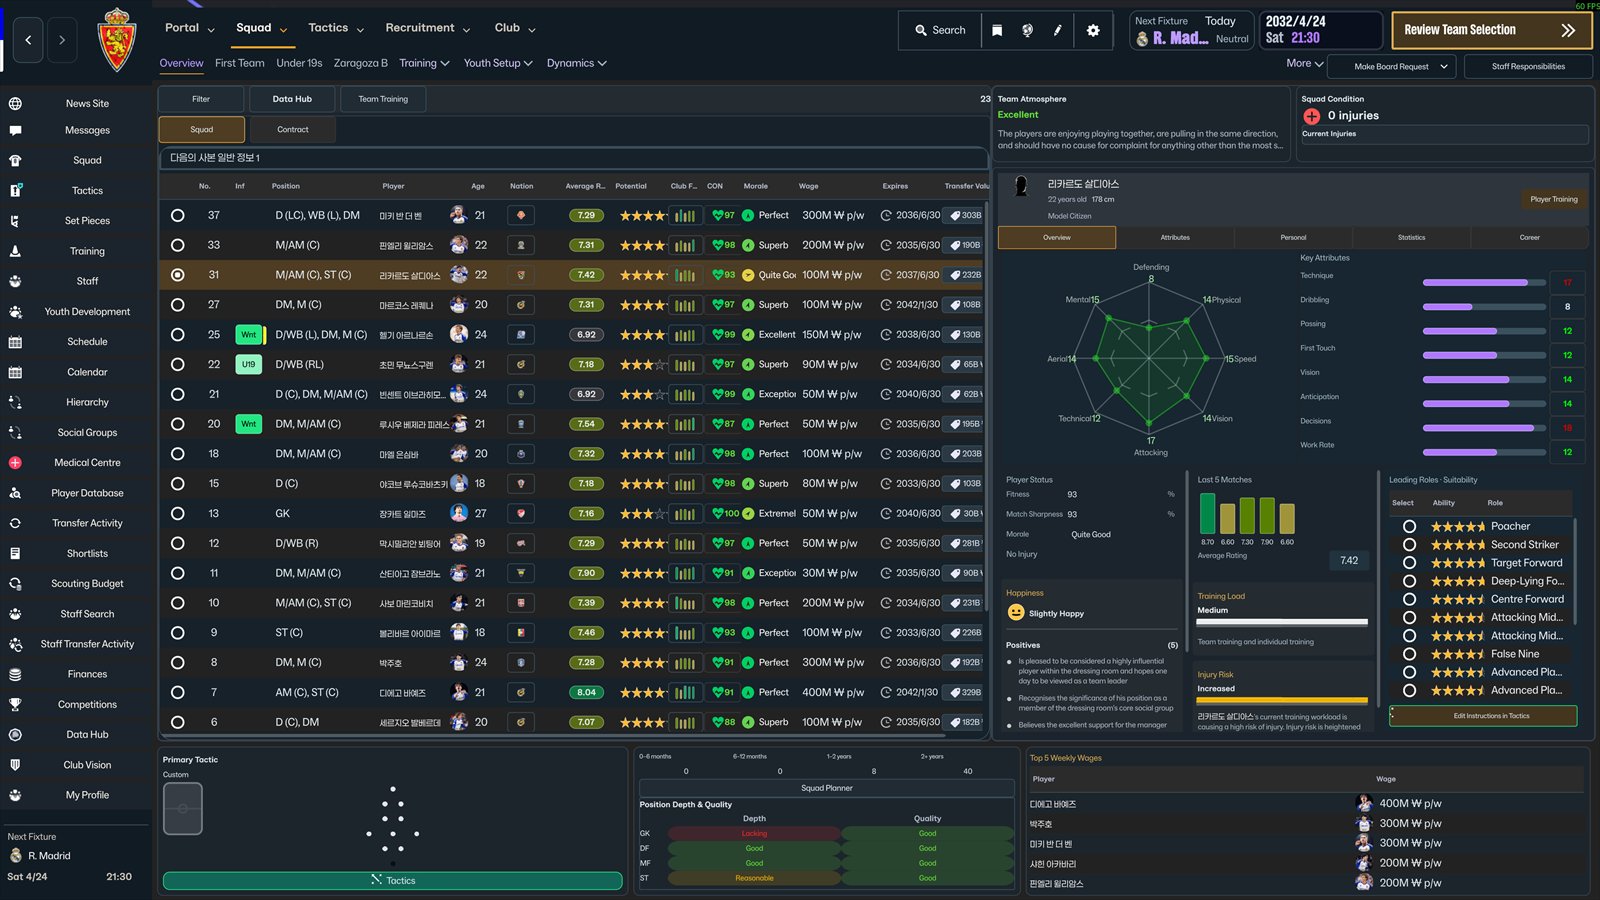The image size is (1600, 900).
Task: Click the Tactics sidebar icon
Action: pos(15,190)
